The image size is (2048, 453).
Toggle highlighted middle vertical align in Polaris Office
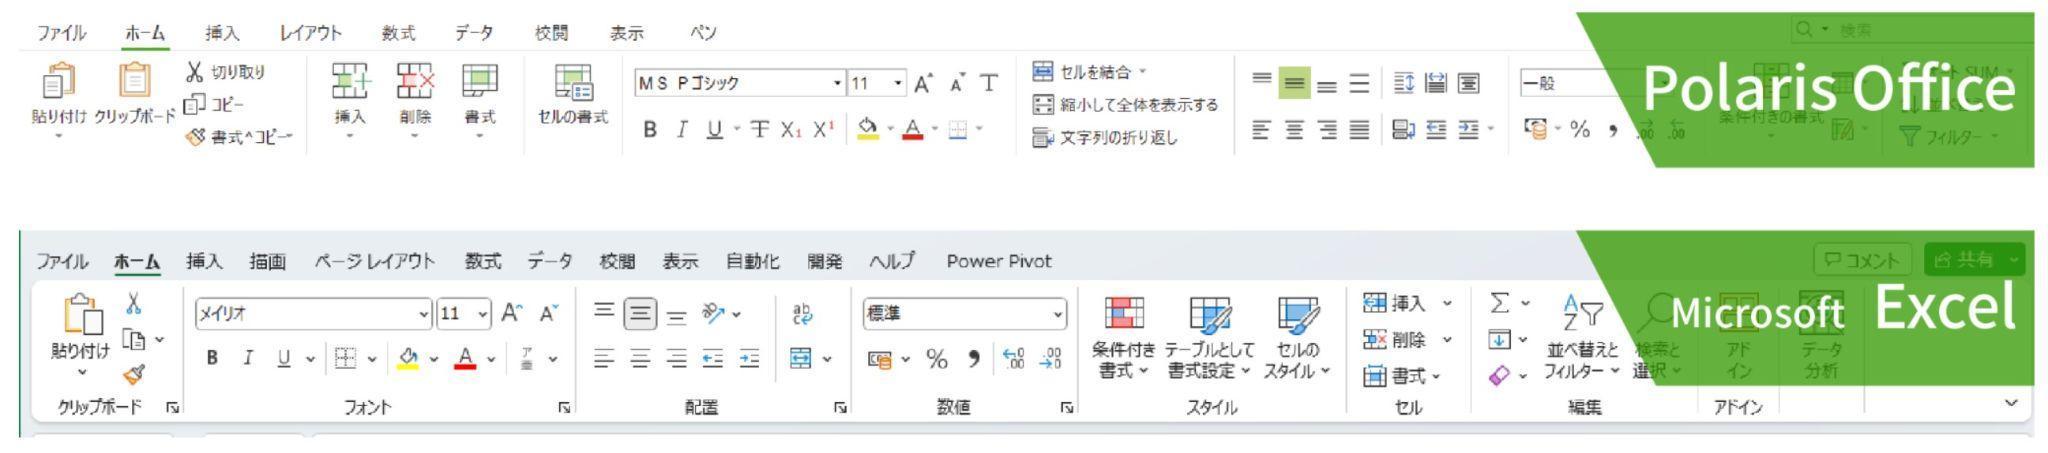click(1294, 84)
